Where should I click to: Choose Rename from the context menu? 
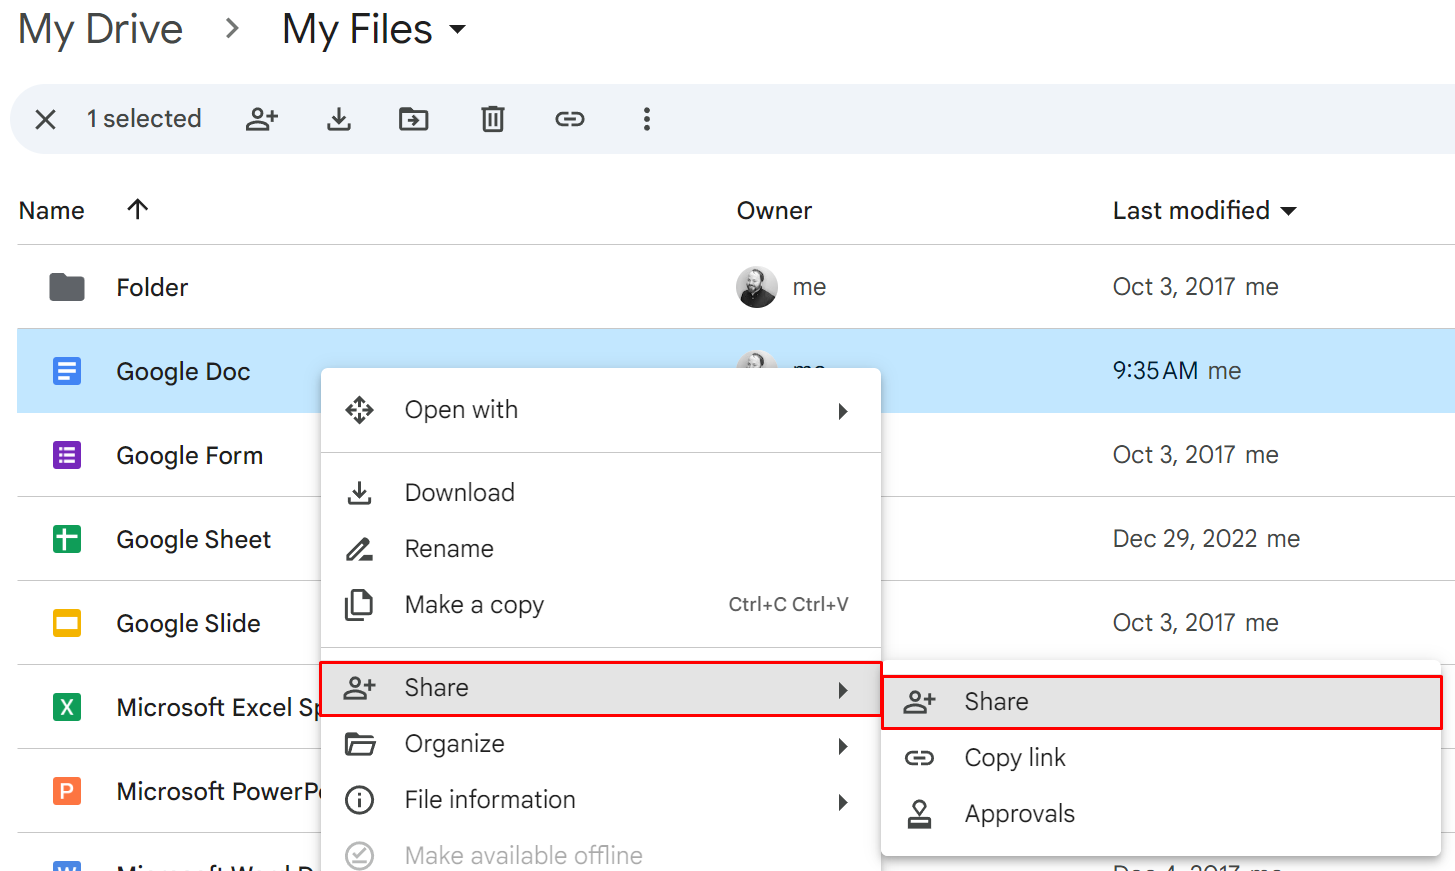pos(601,549)
